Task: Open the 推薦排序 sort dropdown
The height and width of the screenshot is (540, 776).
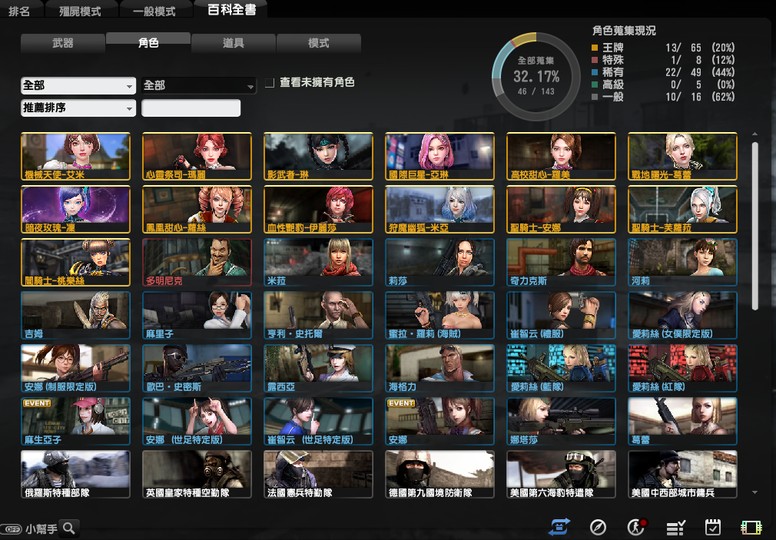Action: coord(78,108)
